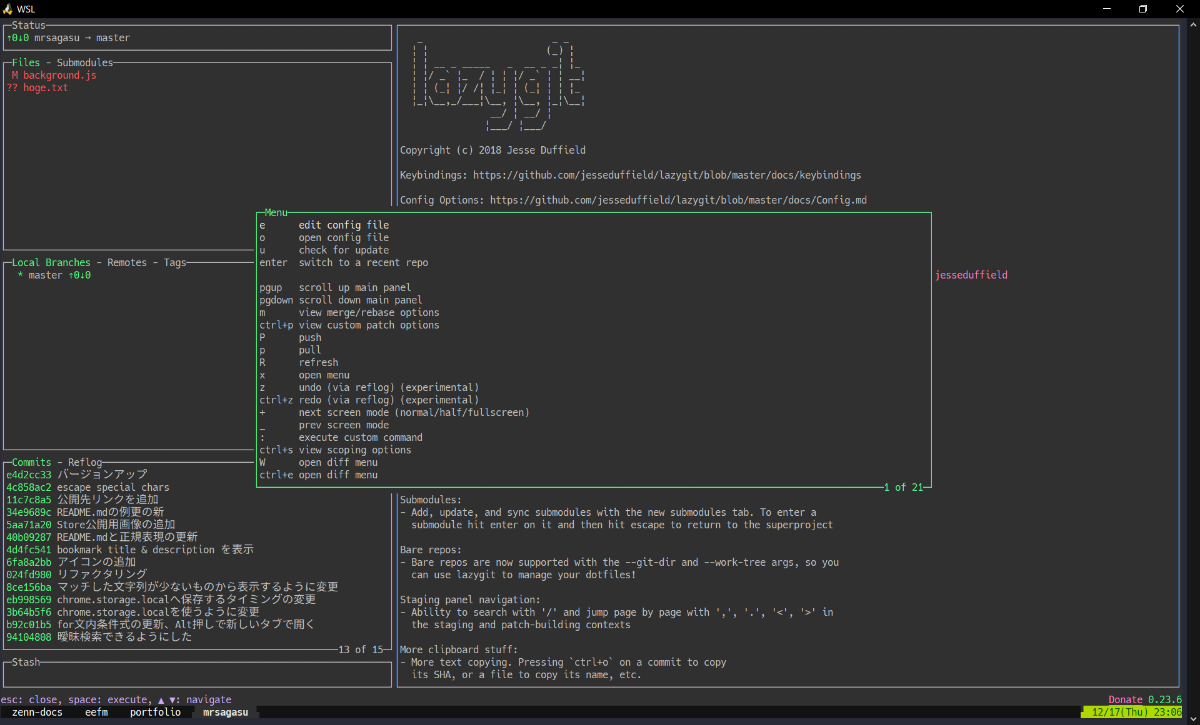Screen dimensions: 1200x725
Task: Switch to portfolio tmux window
Action: point(155,713)
